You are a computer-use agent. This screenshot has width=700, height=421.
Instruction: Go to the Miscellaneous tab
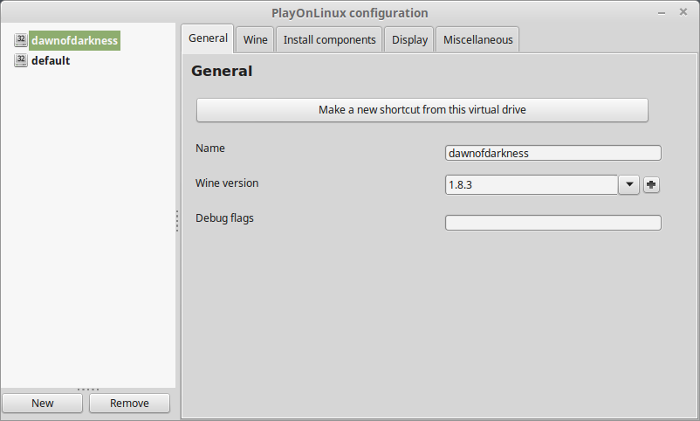pyautogui.click(x=478, y=40)
